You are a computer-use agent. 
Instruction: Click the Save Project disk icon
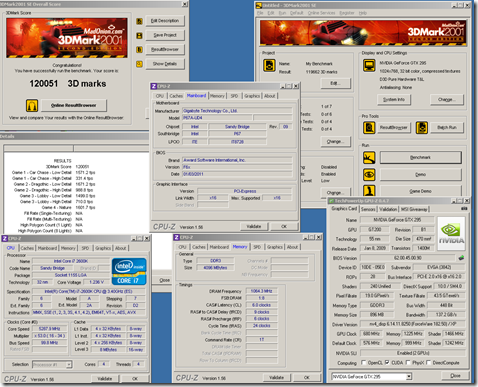pyautogui.click(x=139, y=35)
